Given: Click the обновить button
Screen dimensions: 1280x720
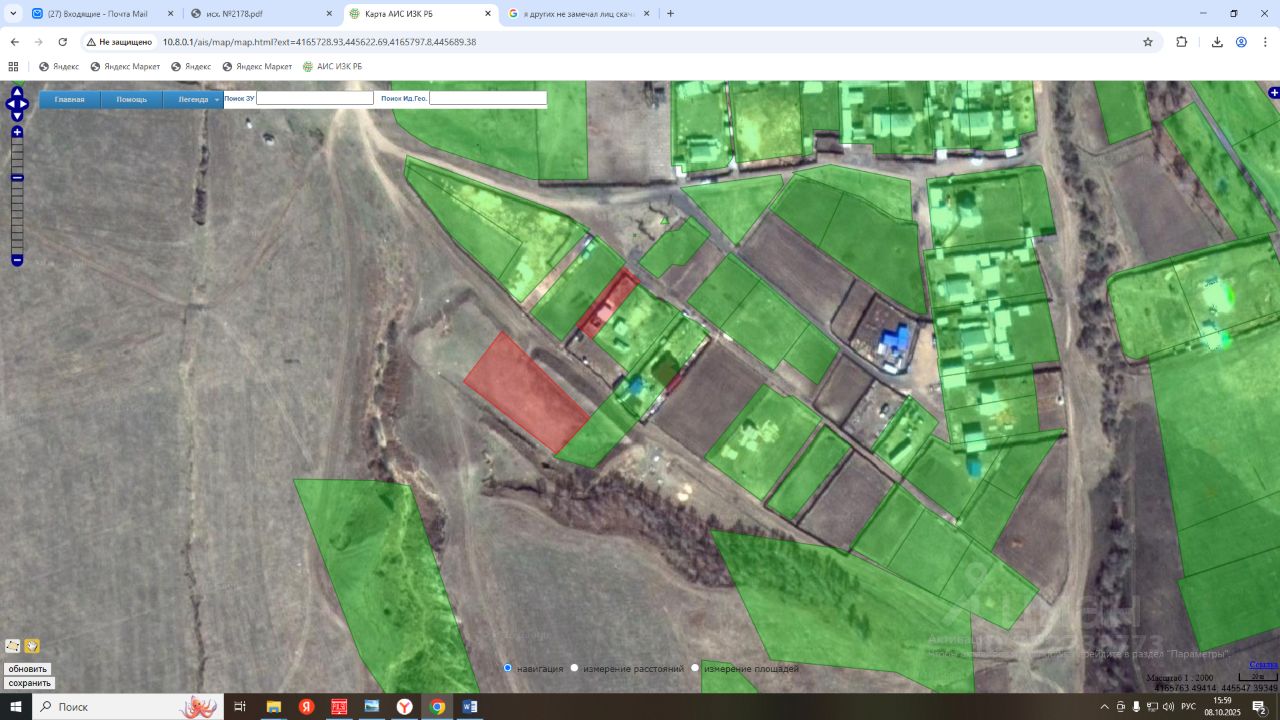Looking at the screenshot, I should pos(28,669).
